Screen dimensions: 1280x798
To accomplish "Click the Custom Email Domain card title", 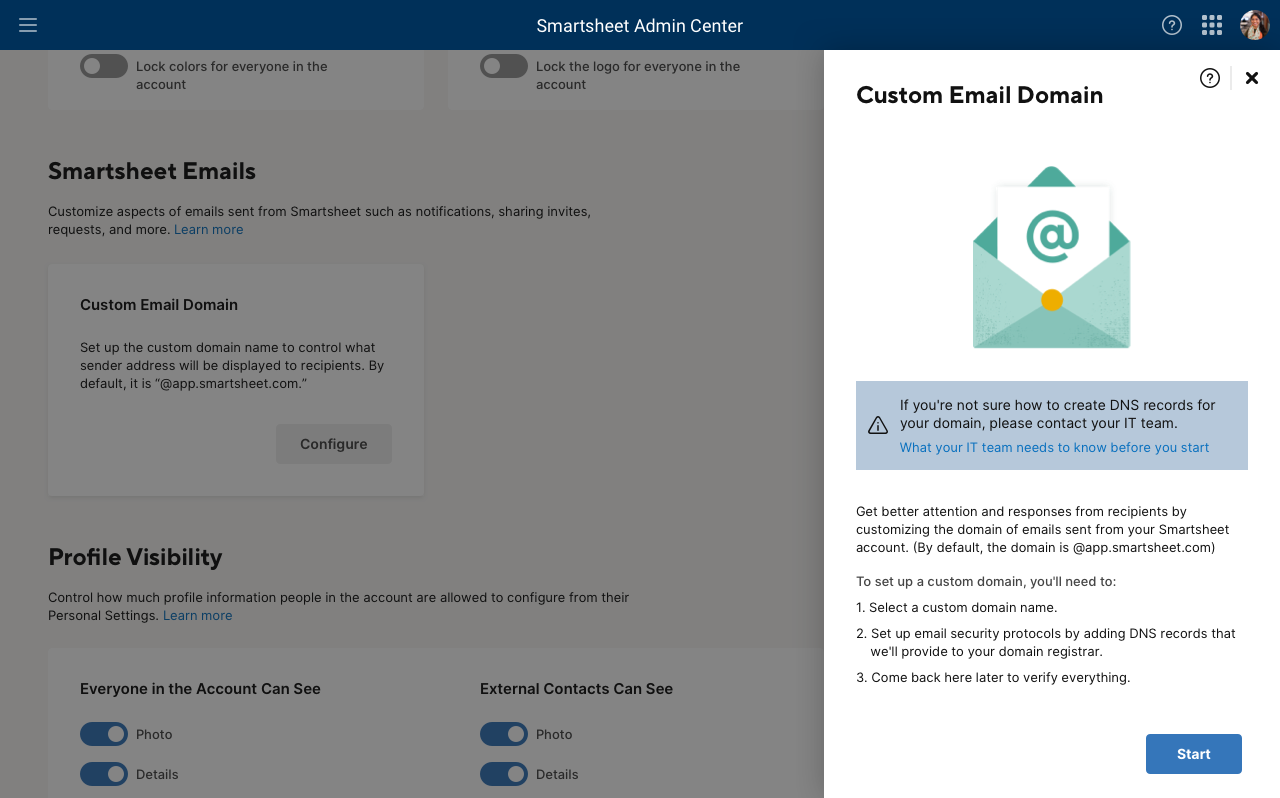I will tap(159, 304).
